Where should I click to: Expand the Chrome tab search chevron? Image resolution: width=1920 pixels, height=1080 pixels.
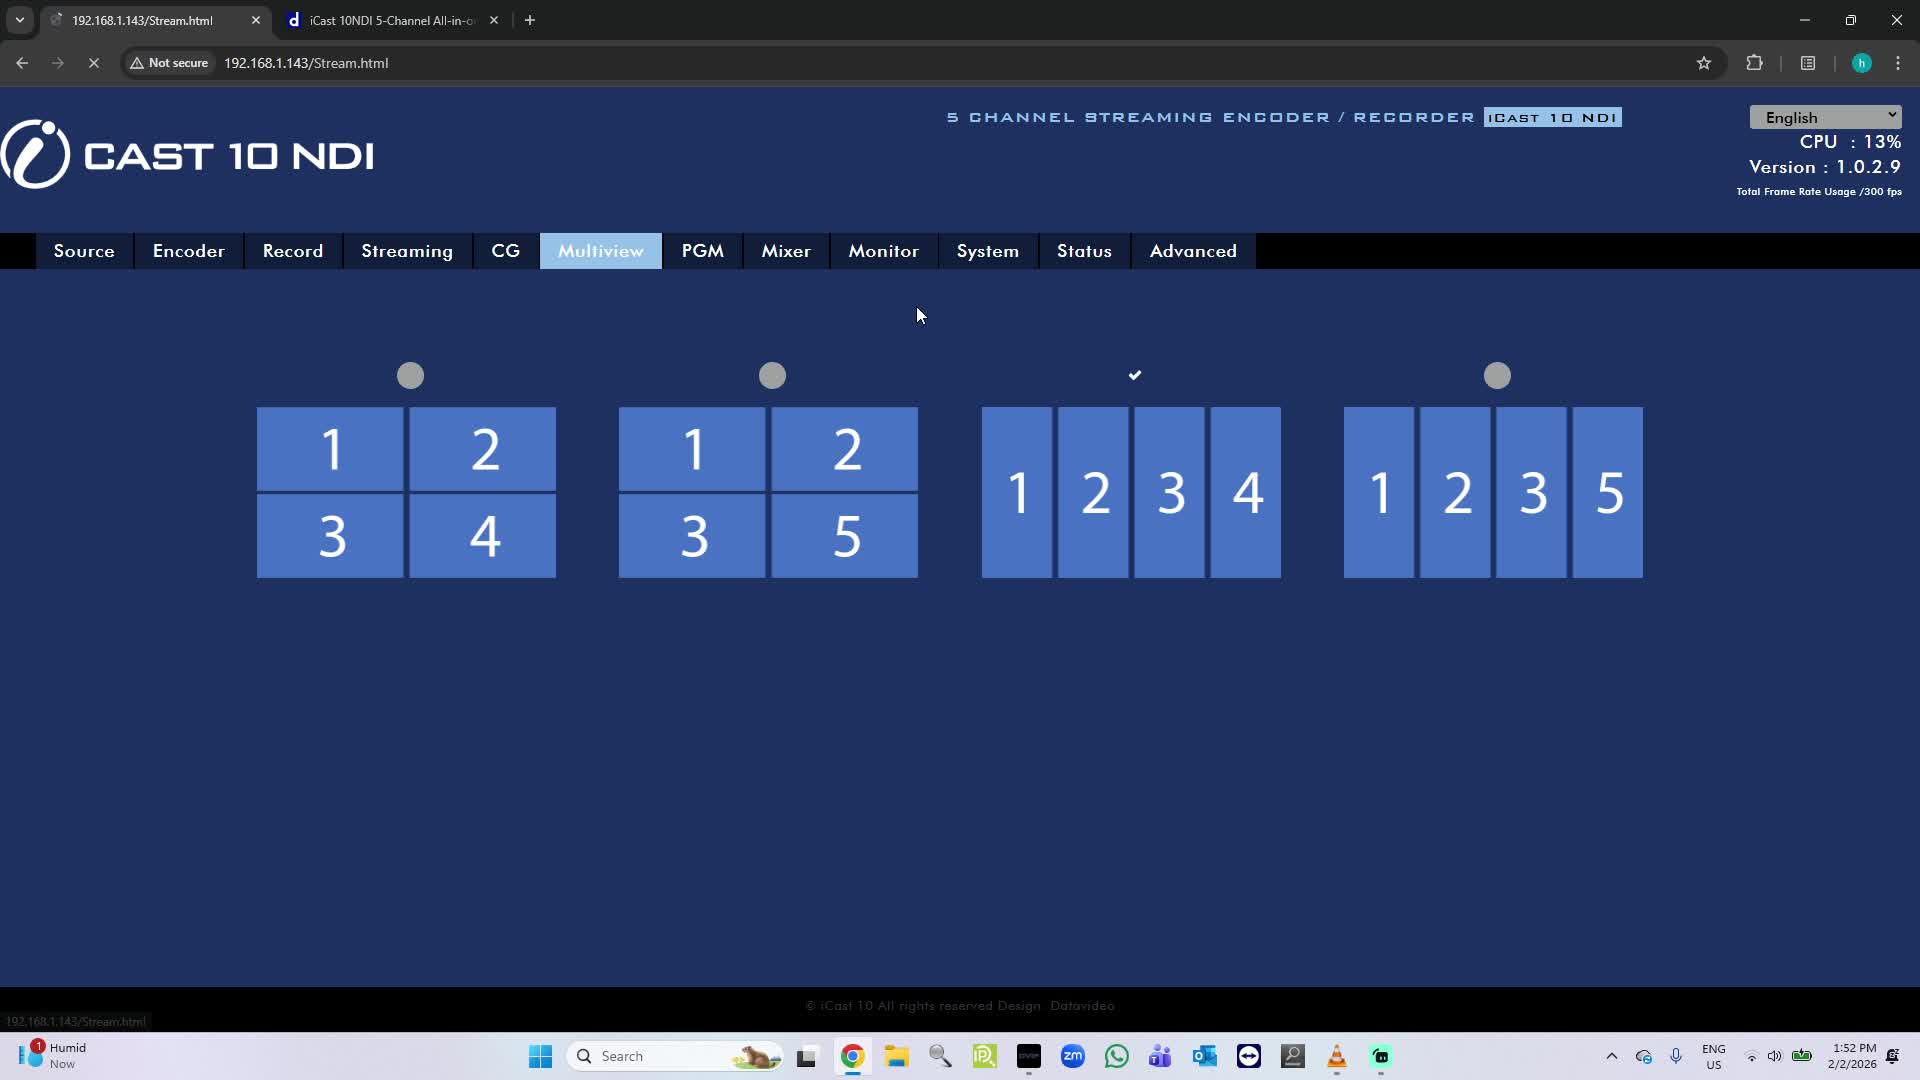(x=19, y=20)
